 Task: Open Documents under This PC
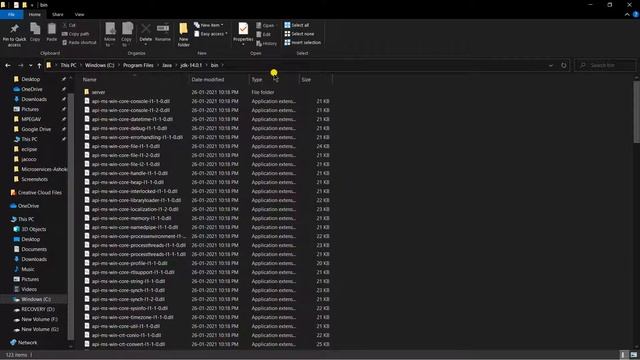coord(34,249)
